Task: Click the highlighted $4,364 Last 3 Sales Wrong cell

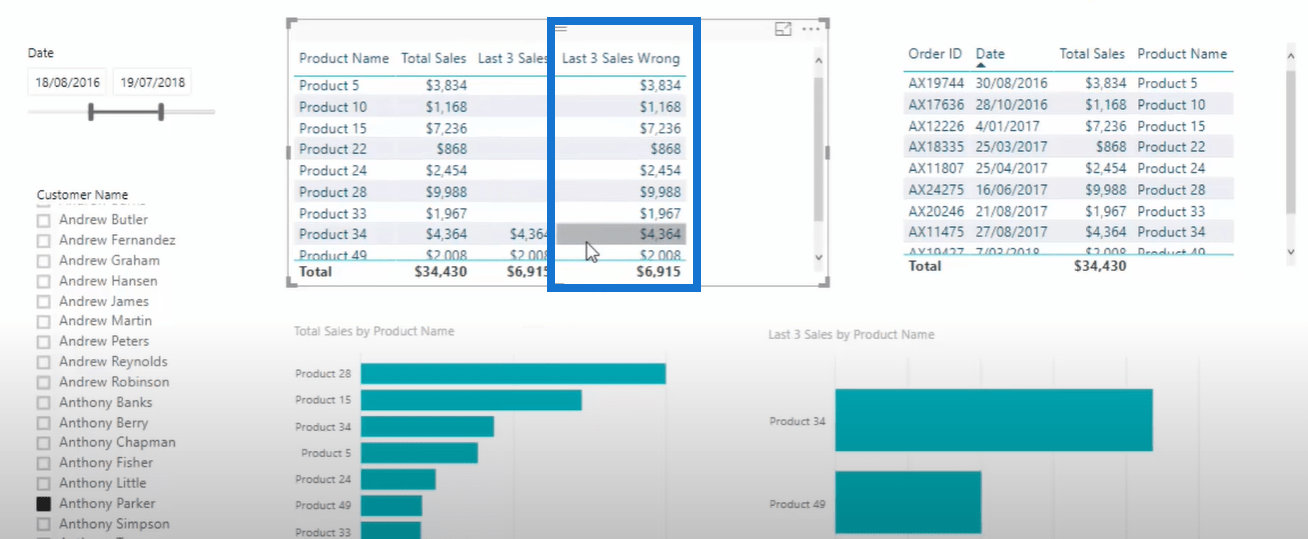Action: coord(621,234)
